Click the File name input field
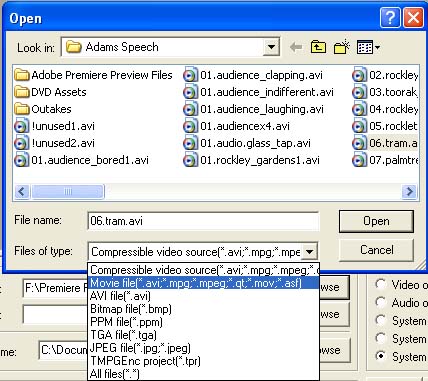Image resolution: width=428 pixels, height=381 pixels. (x=203, y=221)
